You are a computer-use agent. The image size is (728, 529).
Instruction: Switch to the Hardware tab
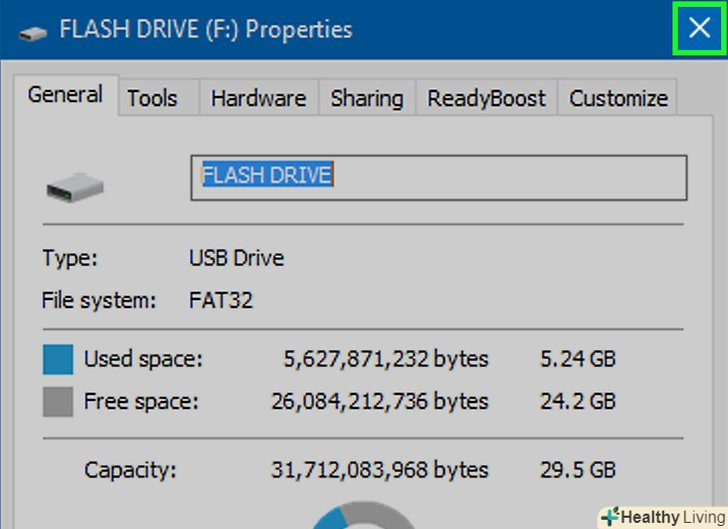click(x=258, y=98)
